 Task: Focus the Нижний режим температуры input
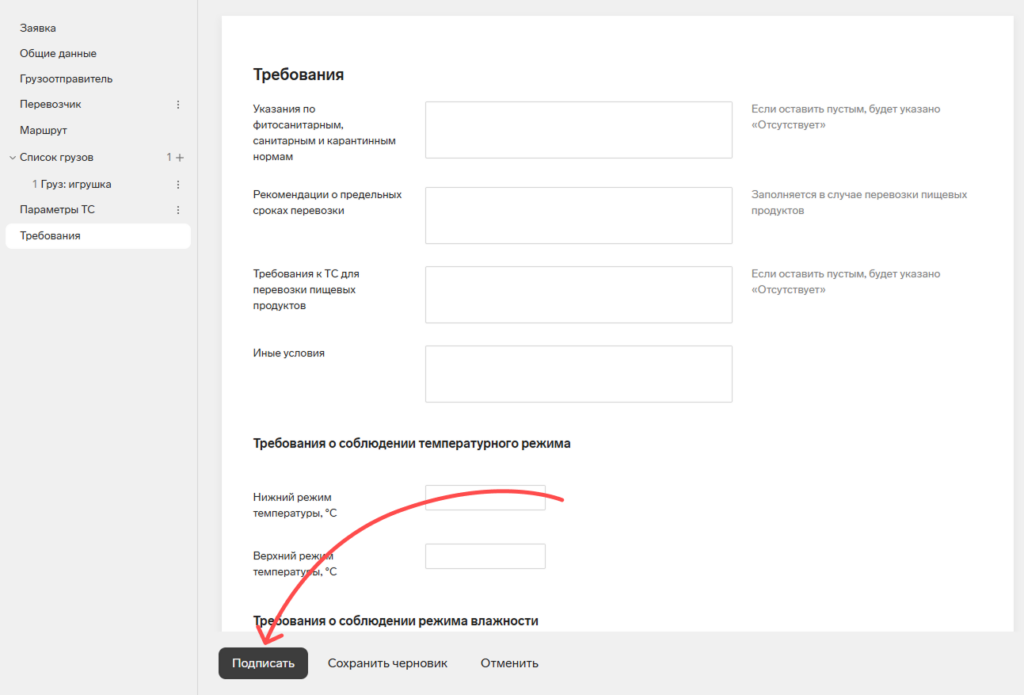(x=485, y=498)
